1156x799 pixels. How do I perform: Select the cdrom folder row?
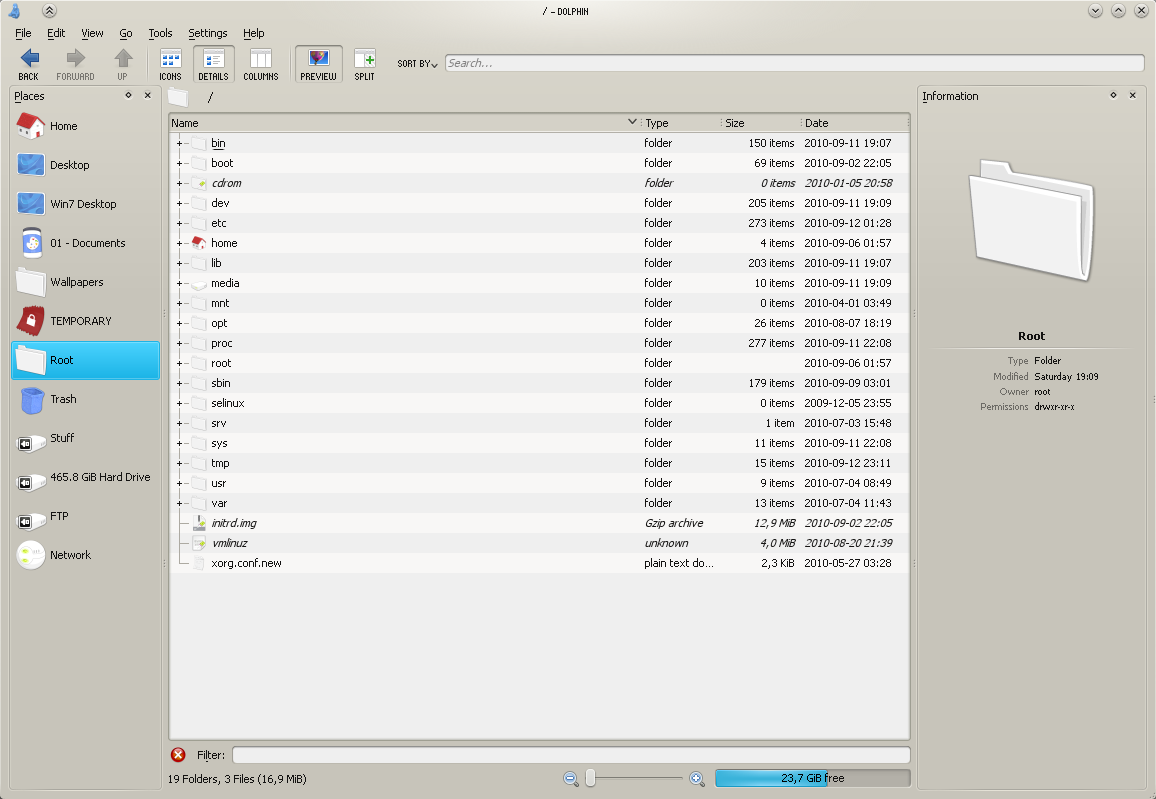(539, 183)
